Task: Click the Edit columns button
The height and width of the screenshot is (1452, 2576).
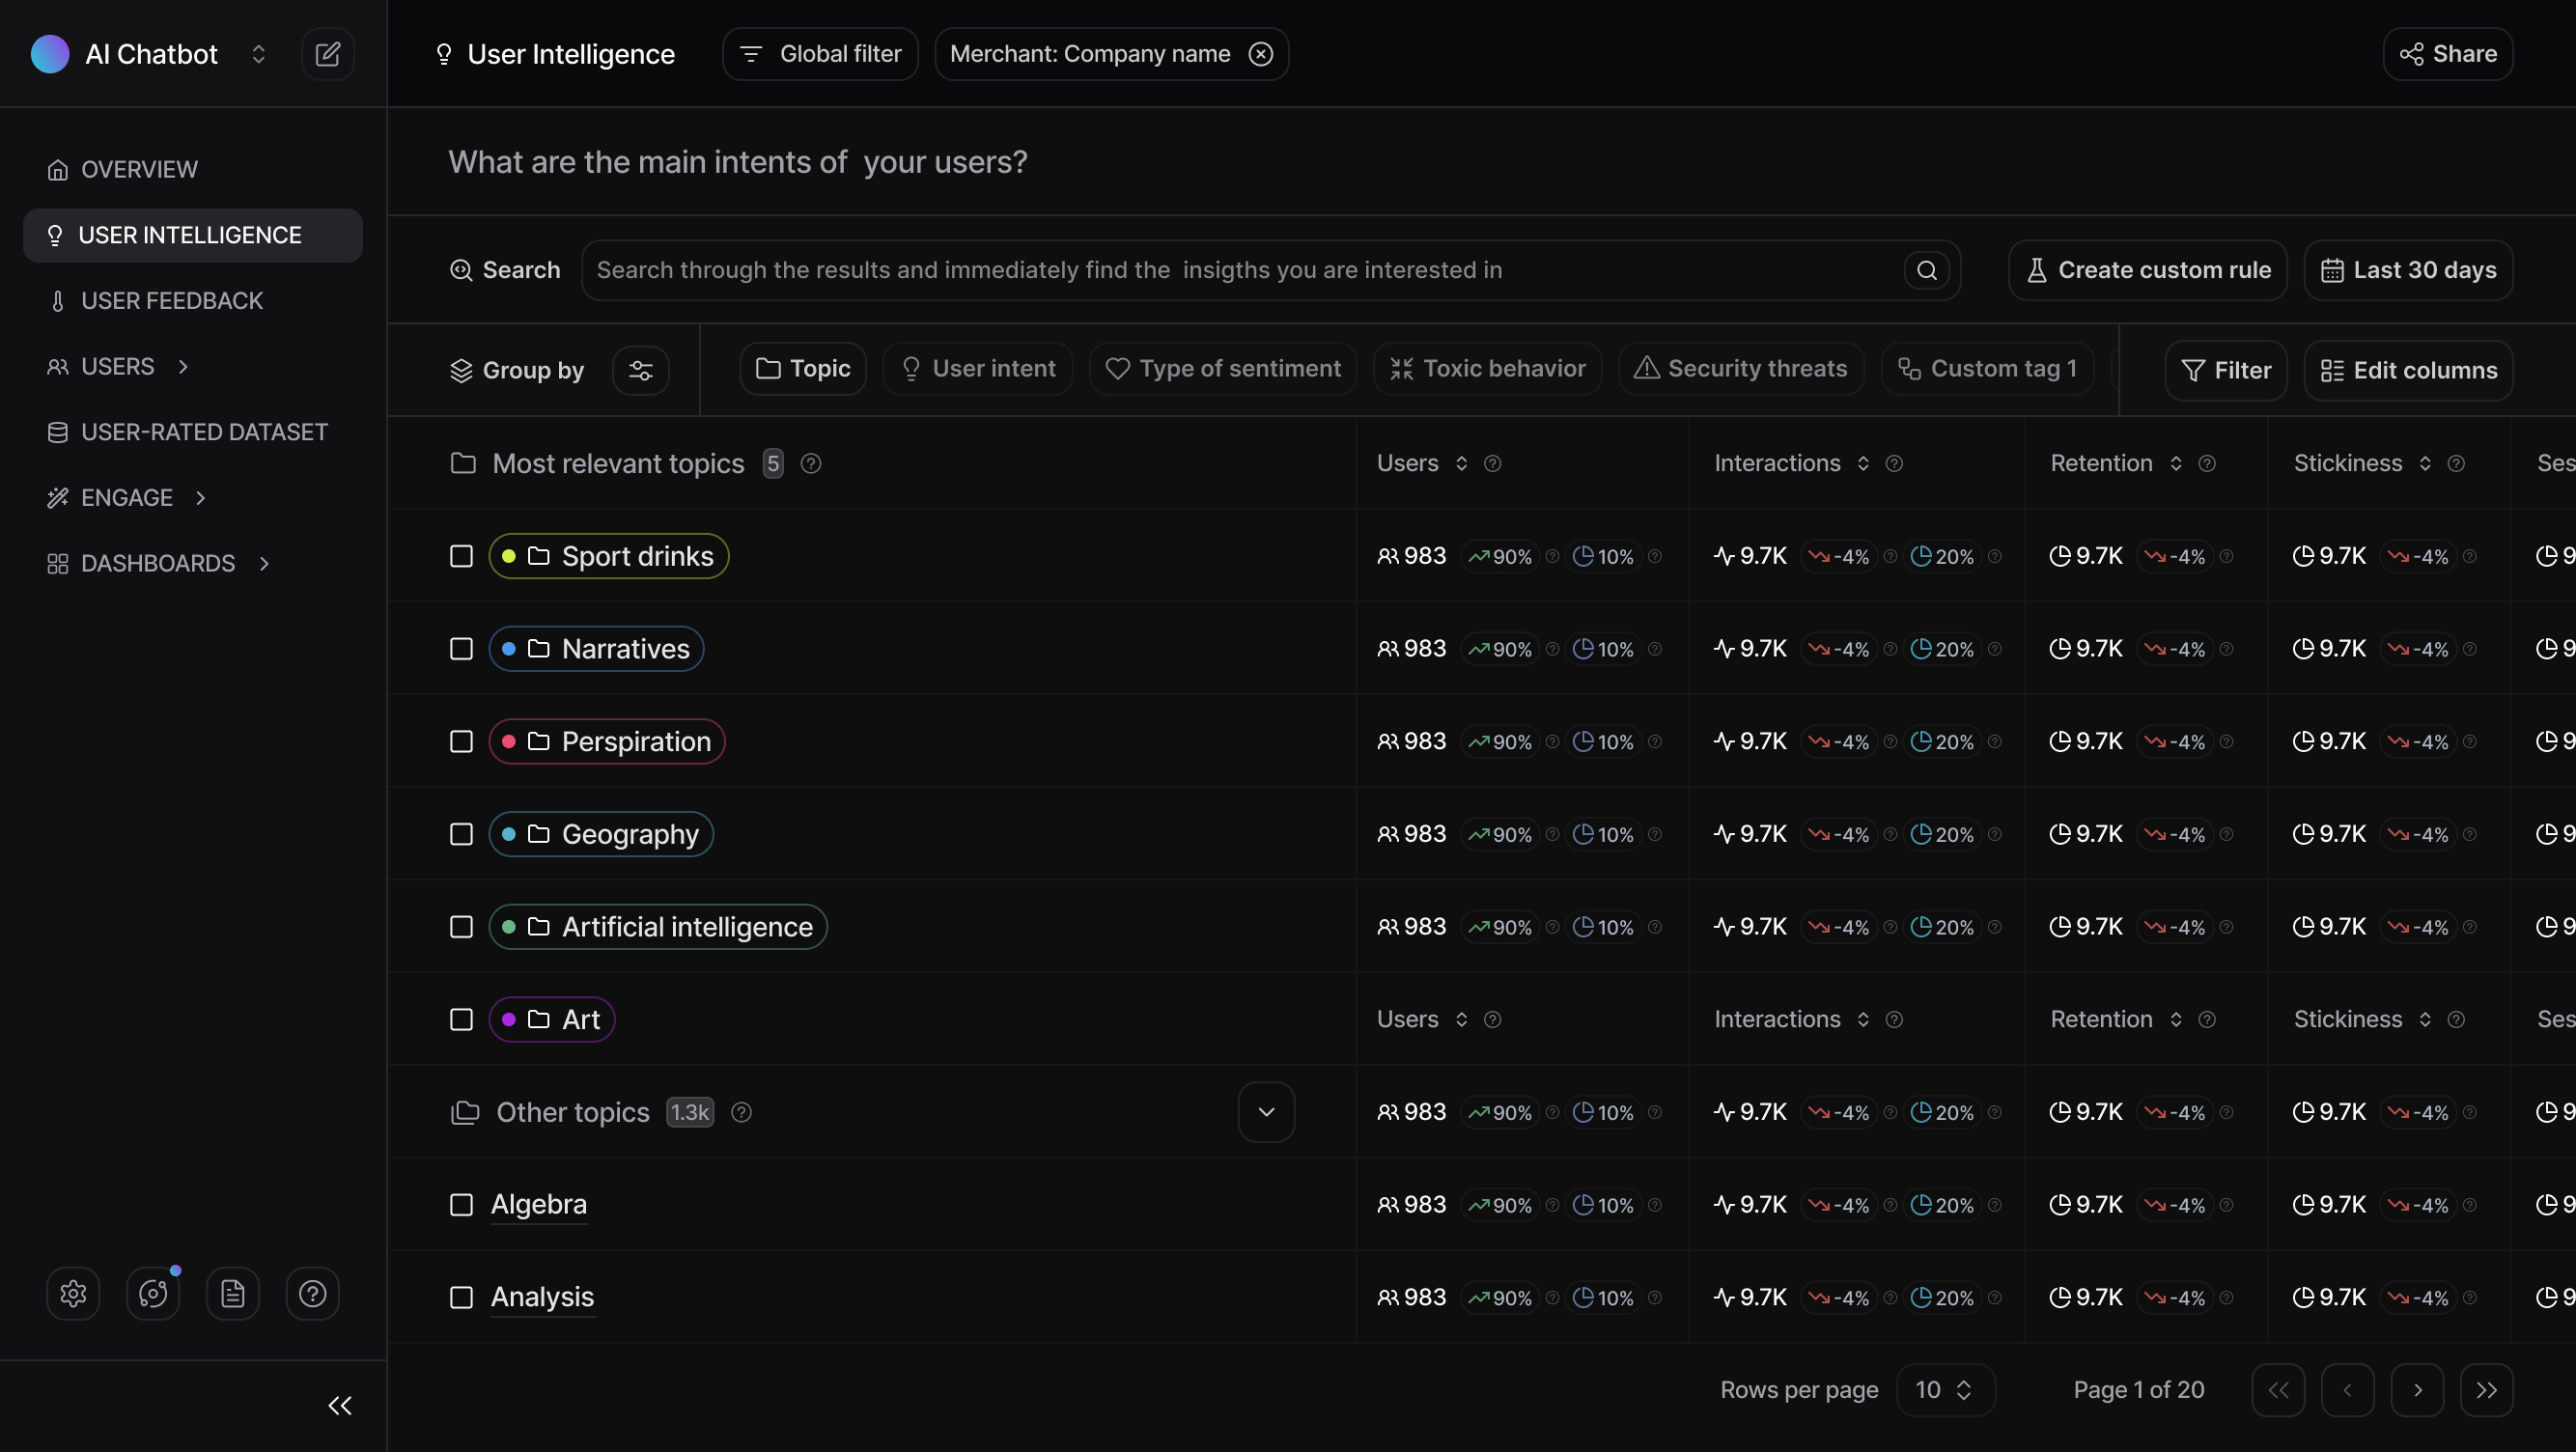Action: [2408, 370]
